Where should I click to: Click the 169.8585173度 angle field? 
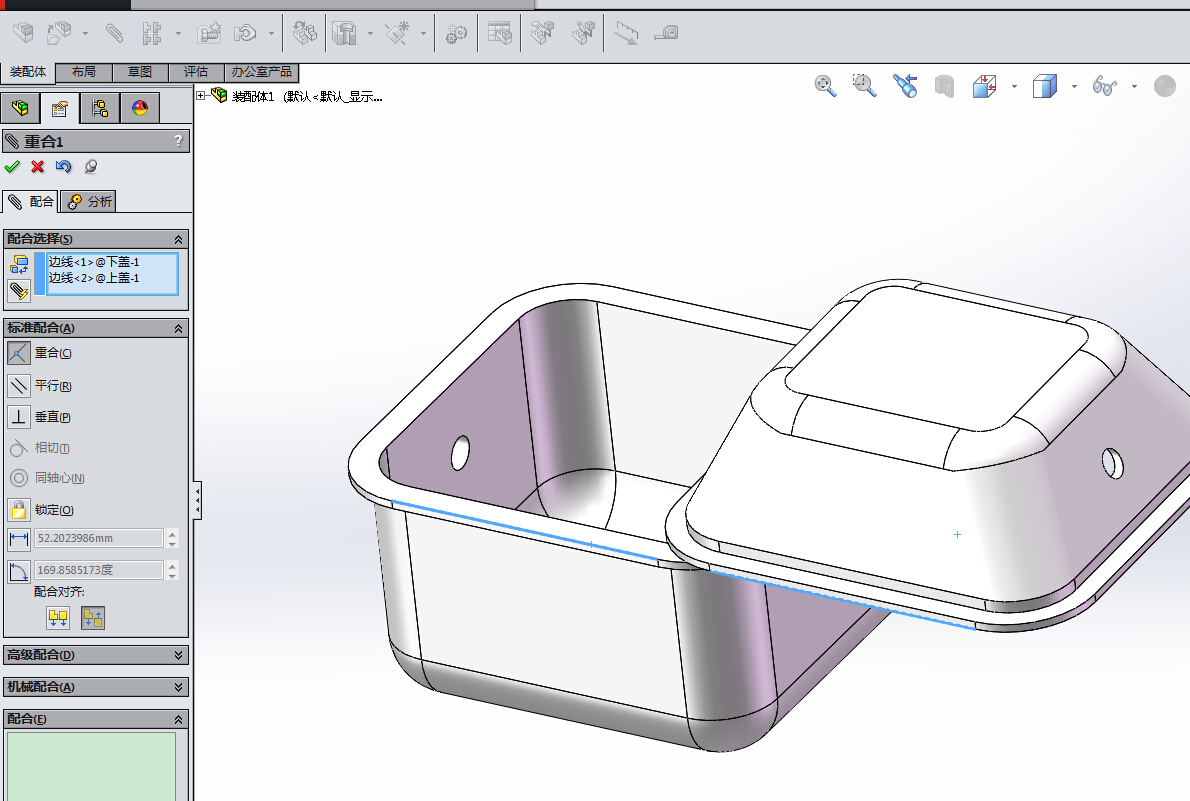tap(99, 570)
